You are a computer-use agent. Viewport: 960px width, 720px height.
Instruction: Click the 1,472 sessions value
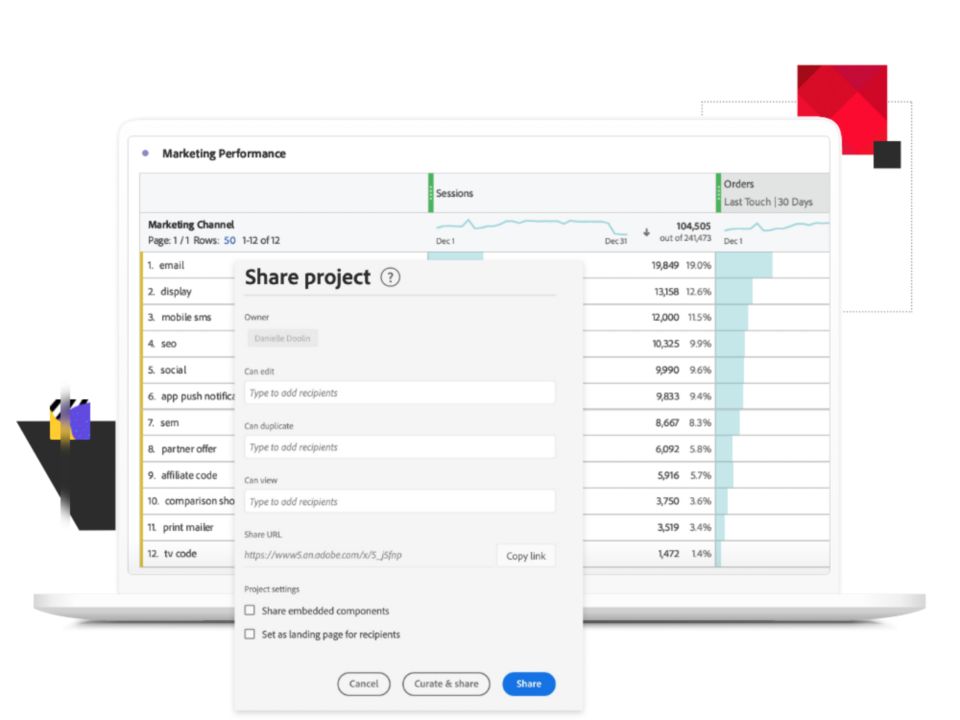click(x=669, y=553)
